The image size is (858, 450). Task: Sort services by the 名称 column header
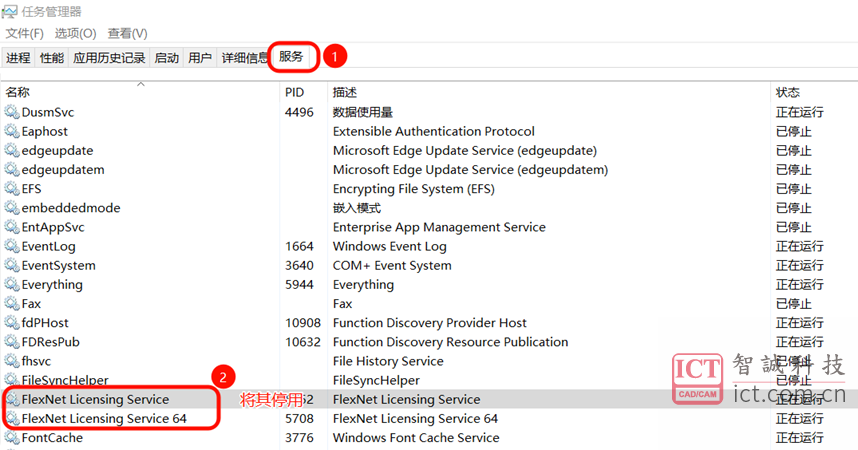pos(18,92)
